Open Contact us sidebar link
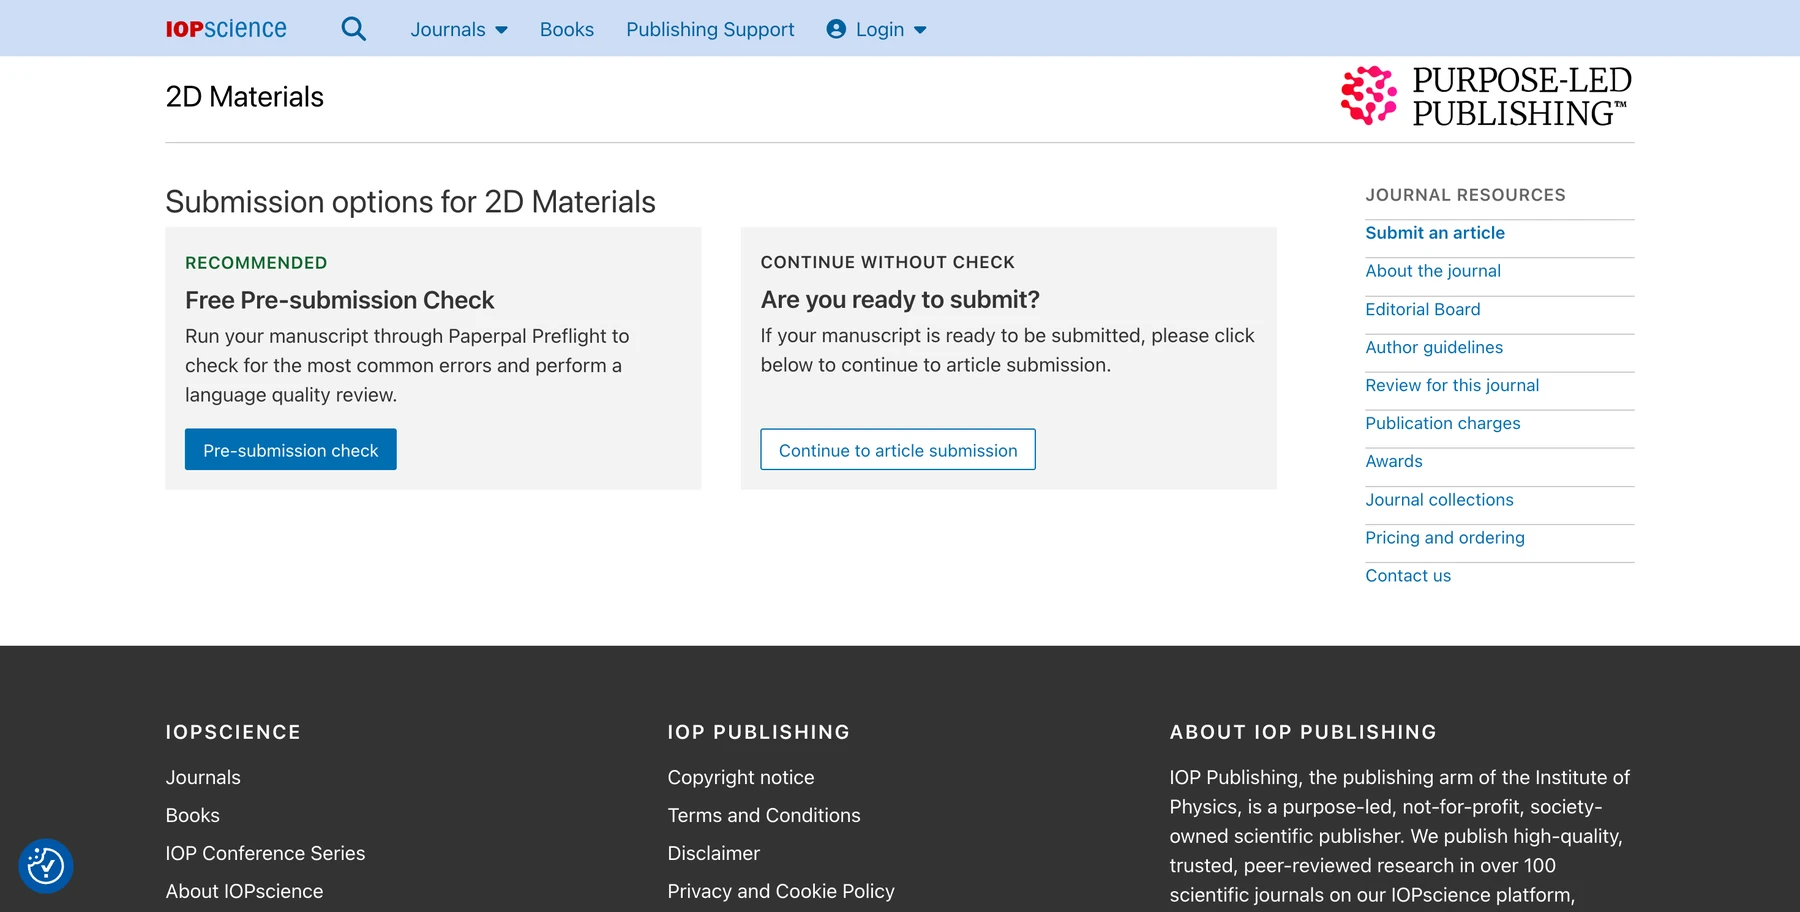1800x912 pixels. point(1408,576)
